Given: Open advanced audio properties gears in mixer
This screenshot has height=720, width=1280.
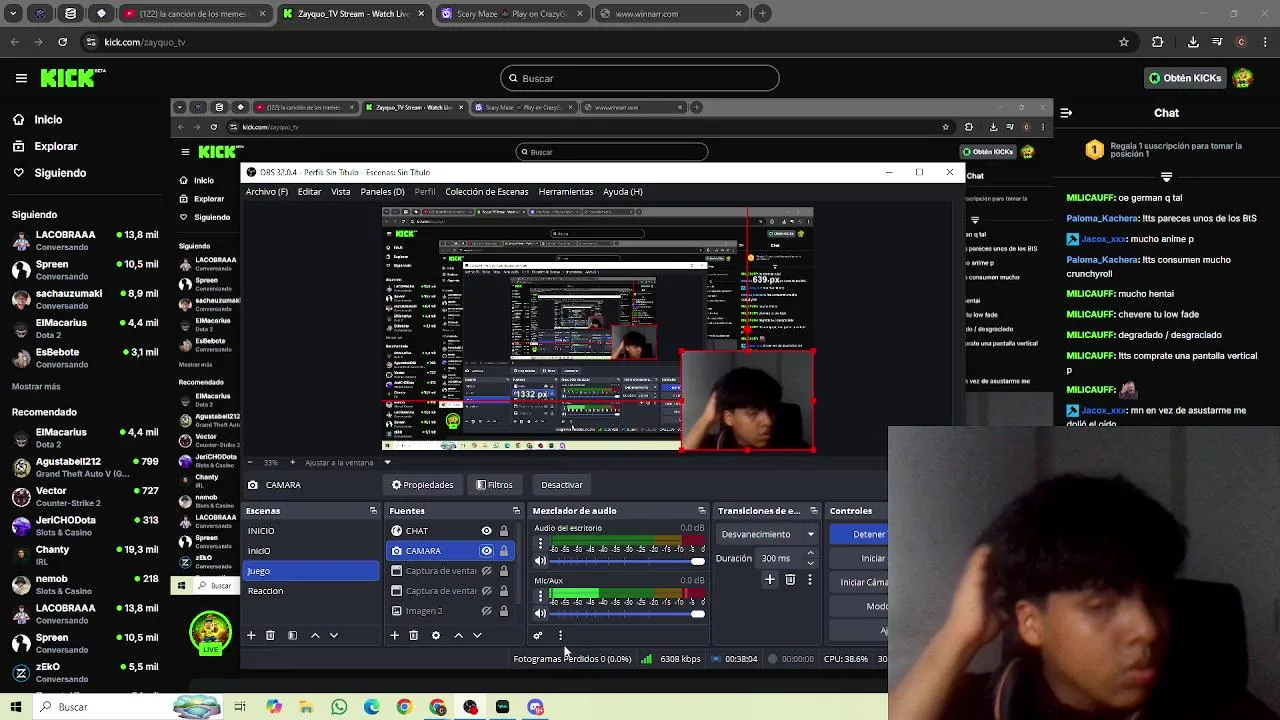Looking at the screenshot, I should (538, 635).
